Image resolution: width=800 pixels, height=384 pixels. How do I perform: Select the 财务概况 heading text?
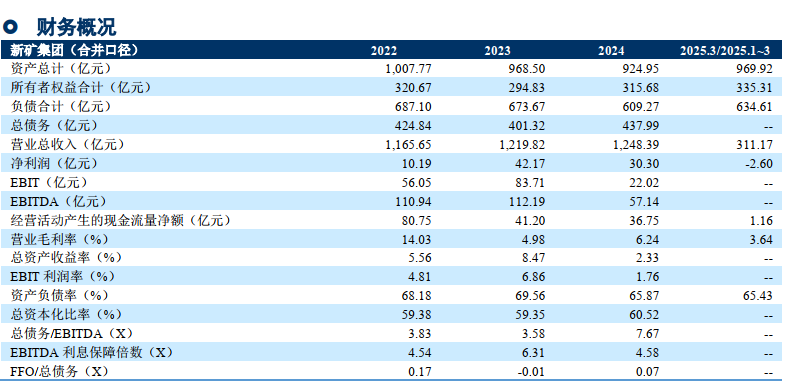[x=76, y=27]
